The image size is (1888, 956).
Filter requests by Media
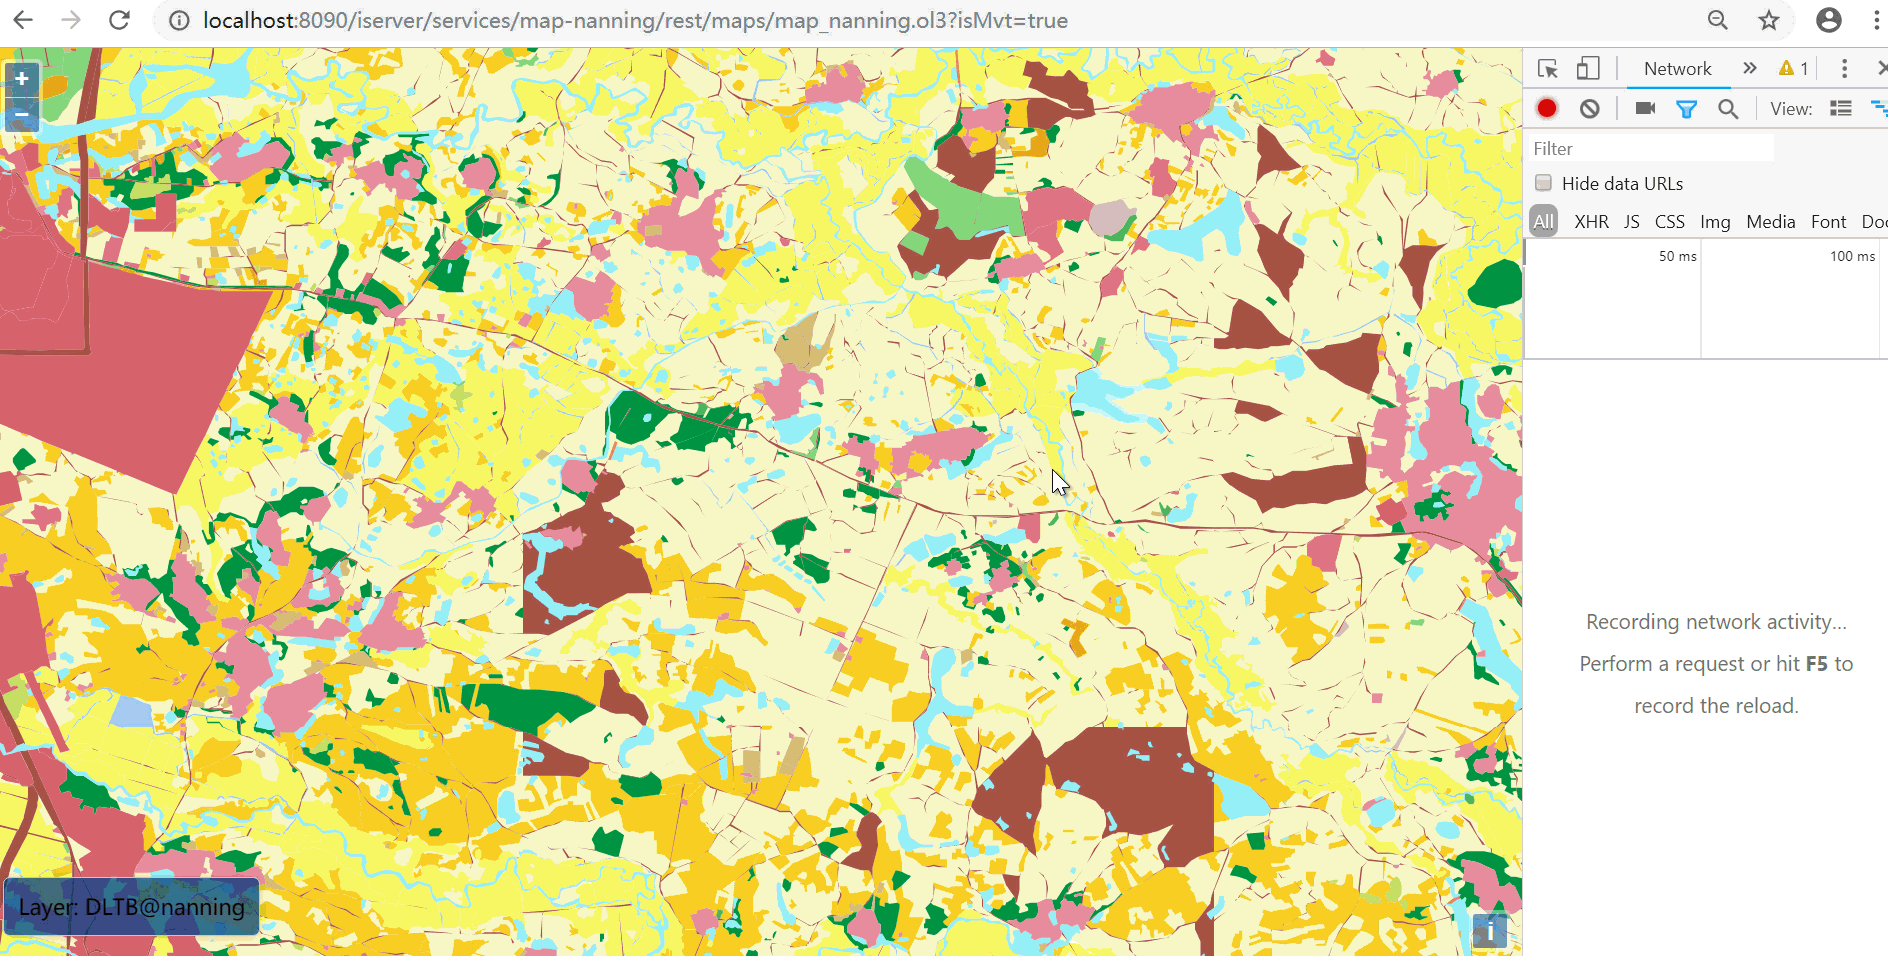(x=1770, y=221)
